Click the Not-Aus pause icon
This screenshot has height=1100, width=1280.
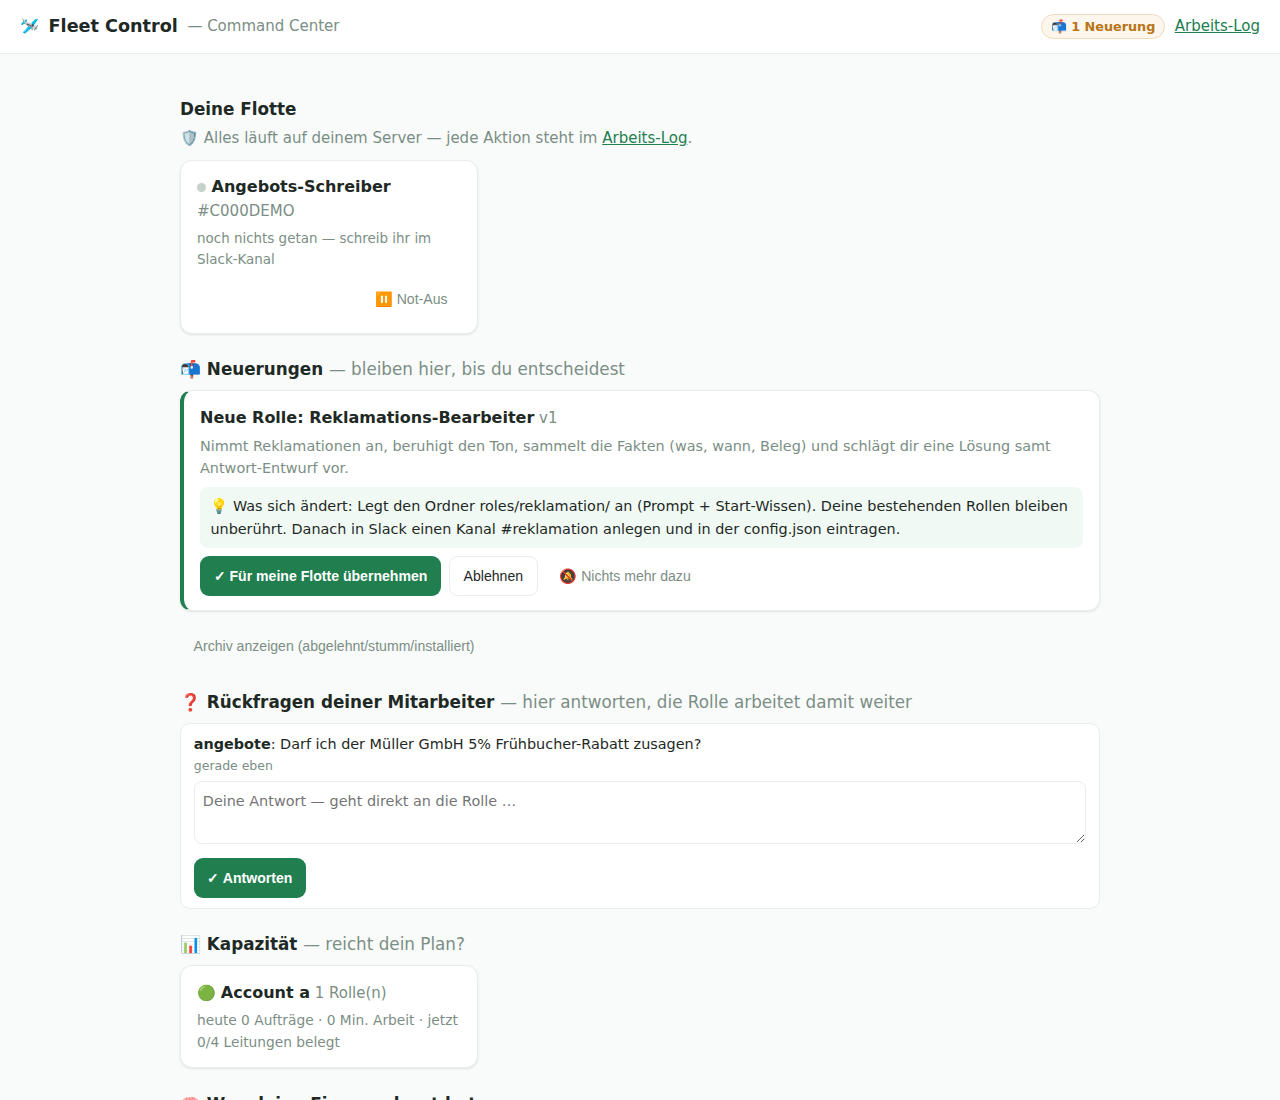tap(384, 299)
